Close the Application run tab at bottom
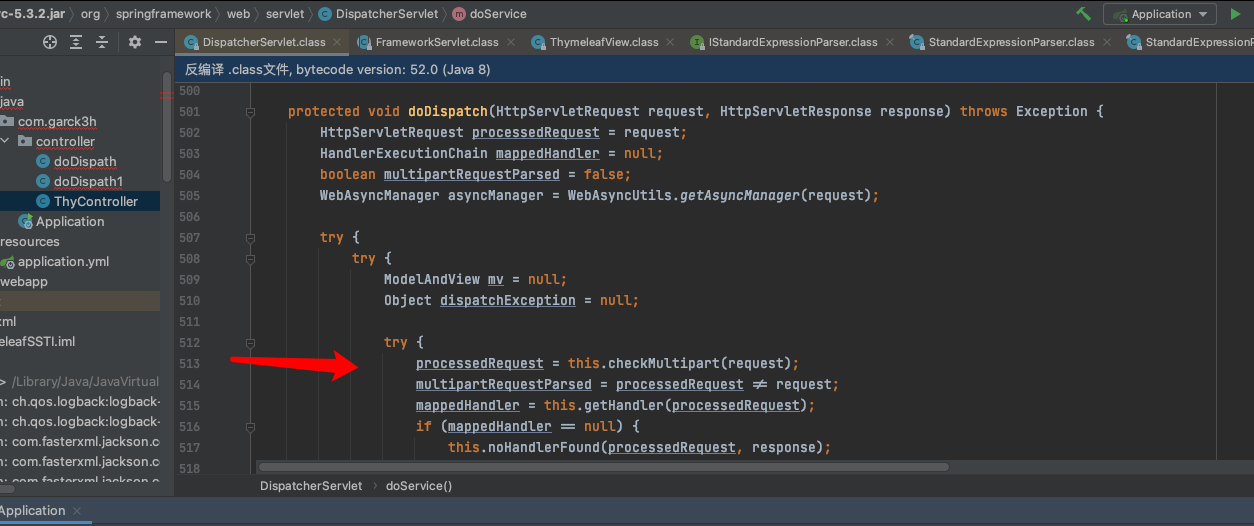Viewport: 1254px width, 526px height. click(x=79, y=511)
